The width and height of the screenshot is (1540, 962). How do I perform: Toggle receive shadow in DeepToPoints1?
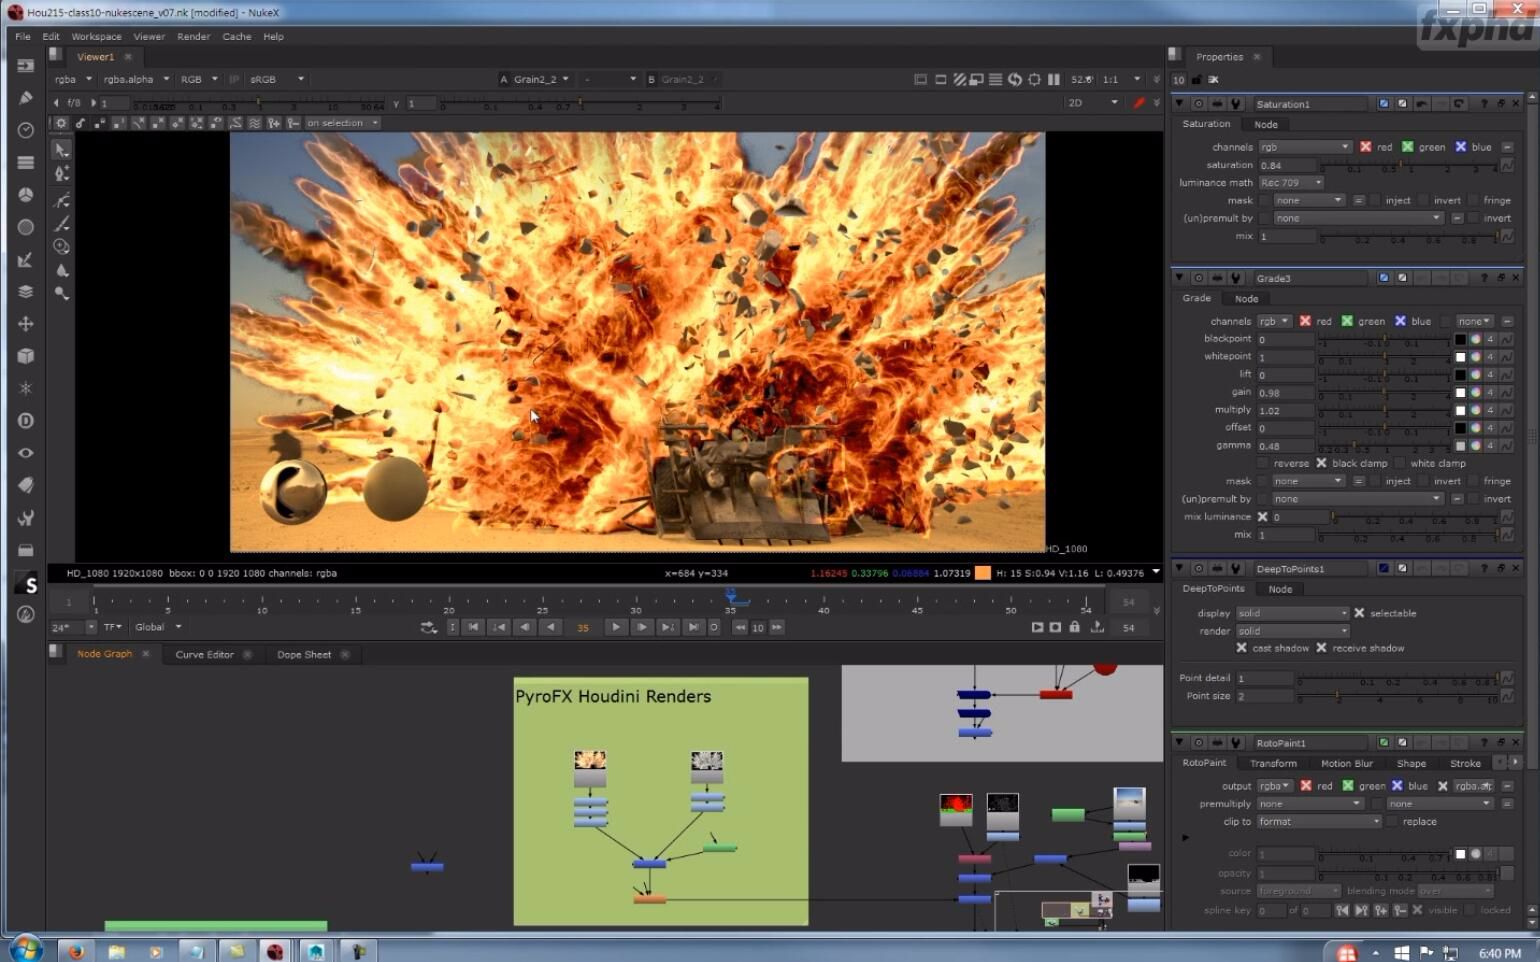[1321, 648]
